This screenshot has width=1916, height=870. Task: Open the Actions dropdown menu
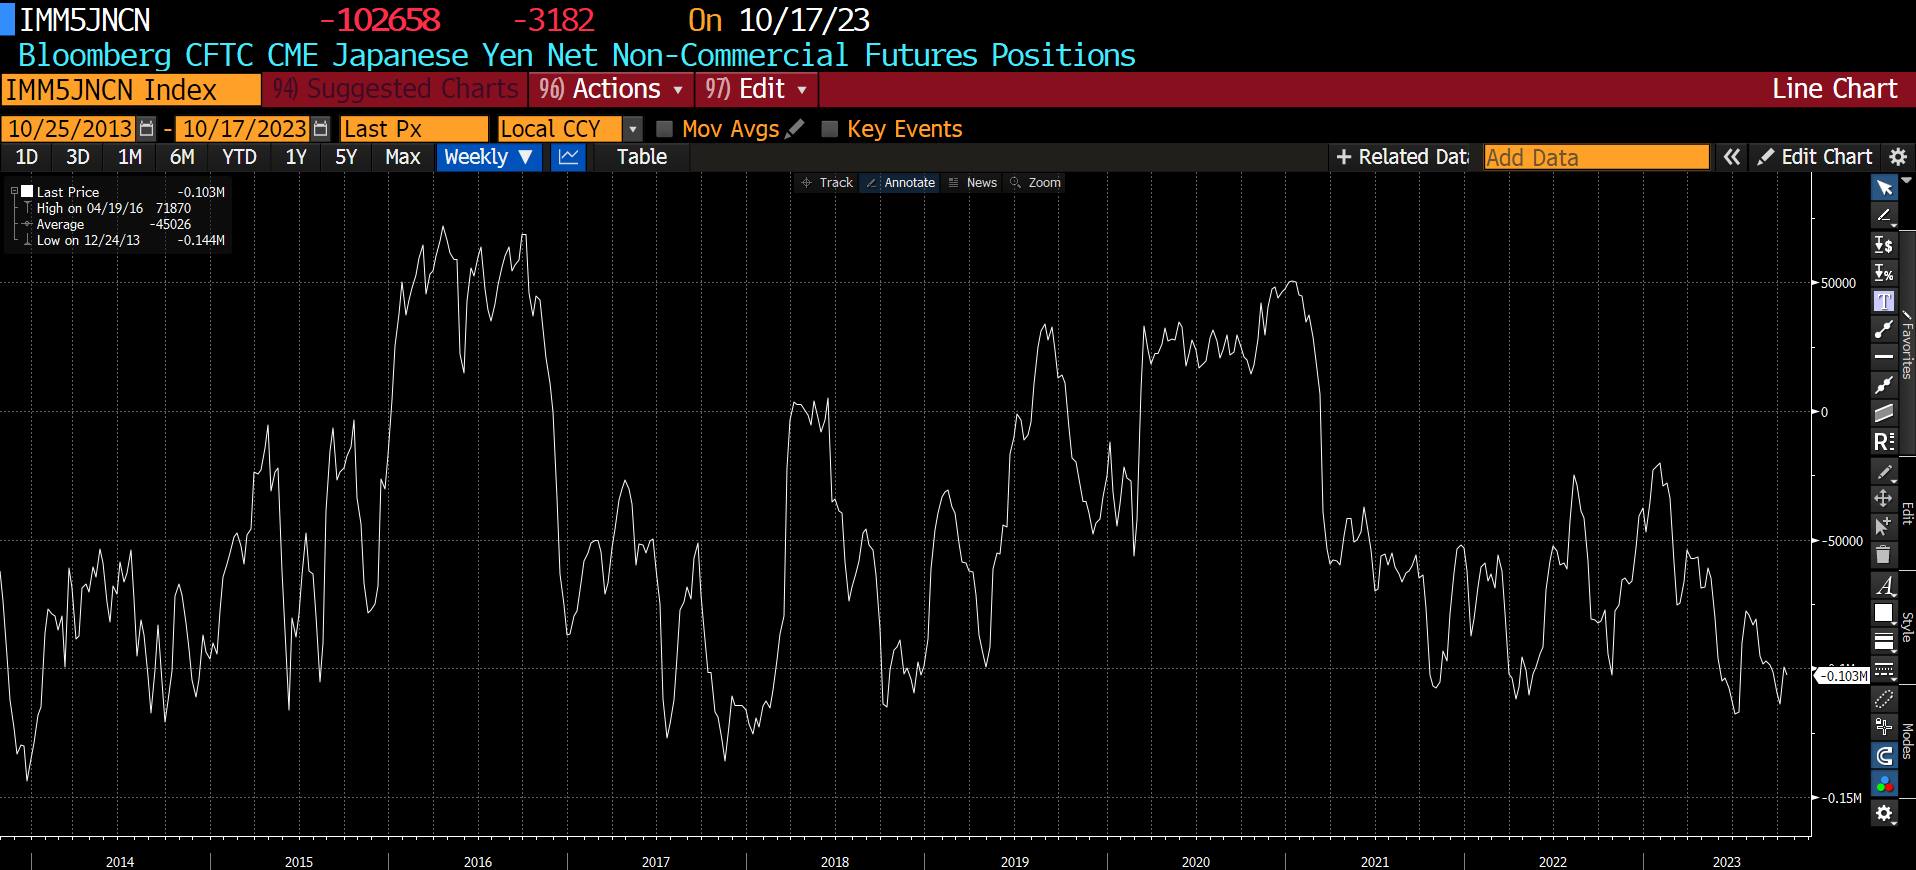point(610,89)
